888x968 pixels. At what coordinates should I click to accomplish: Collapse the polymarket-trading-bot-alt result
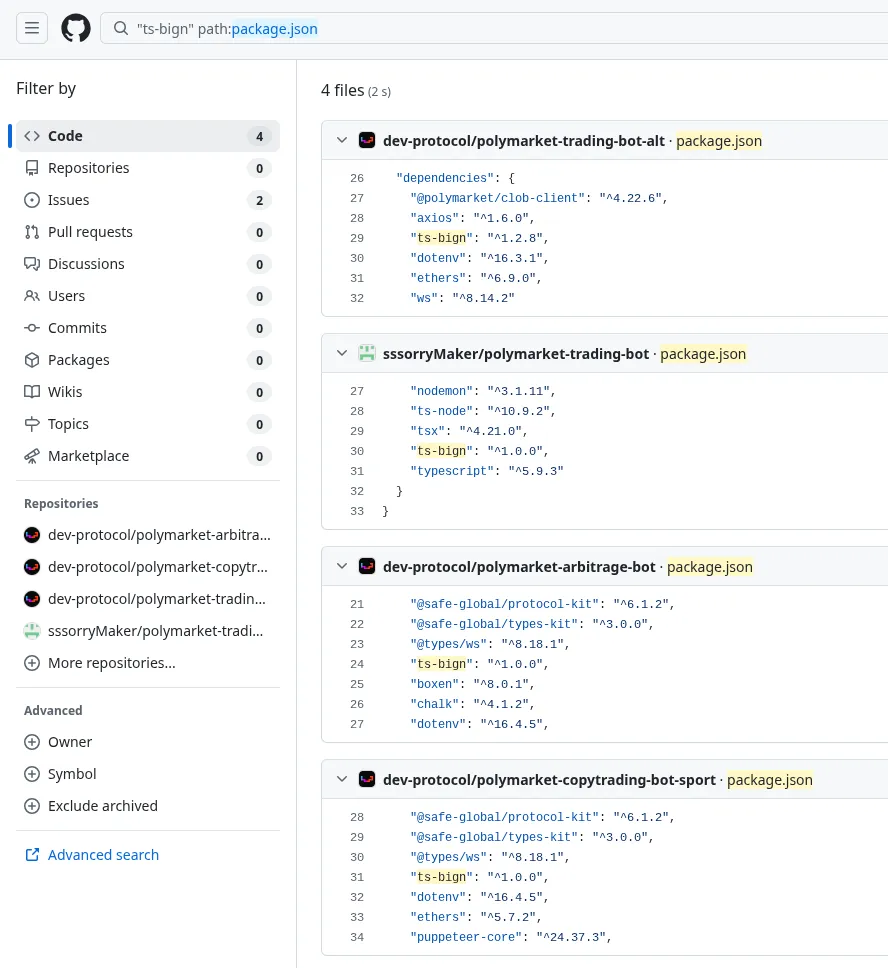[342, 140]
